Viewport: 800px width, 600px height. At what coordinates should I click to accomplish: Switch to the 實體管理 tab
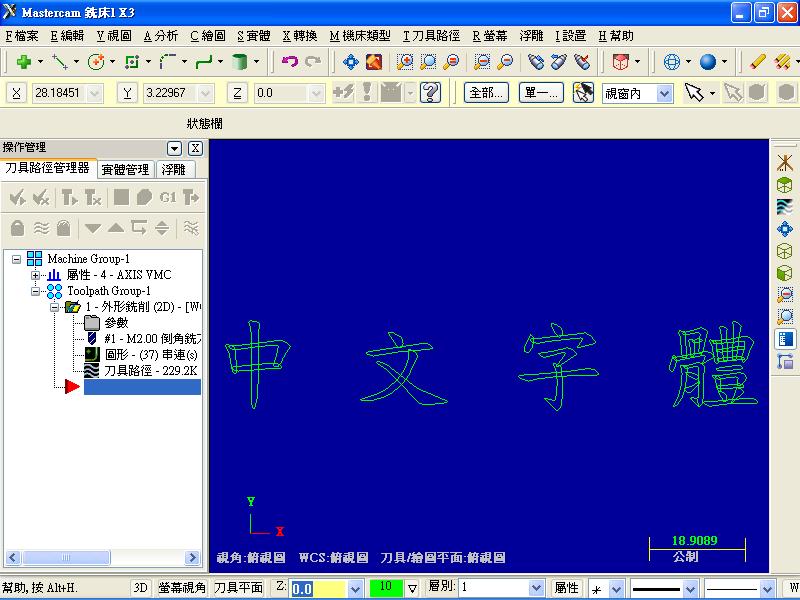click(x=125, y=169)
